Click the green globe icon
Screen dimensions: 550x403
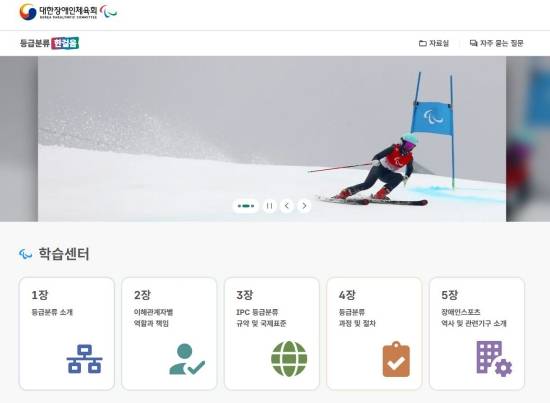tap(289, 359)
